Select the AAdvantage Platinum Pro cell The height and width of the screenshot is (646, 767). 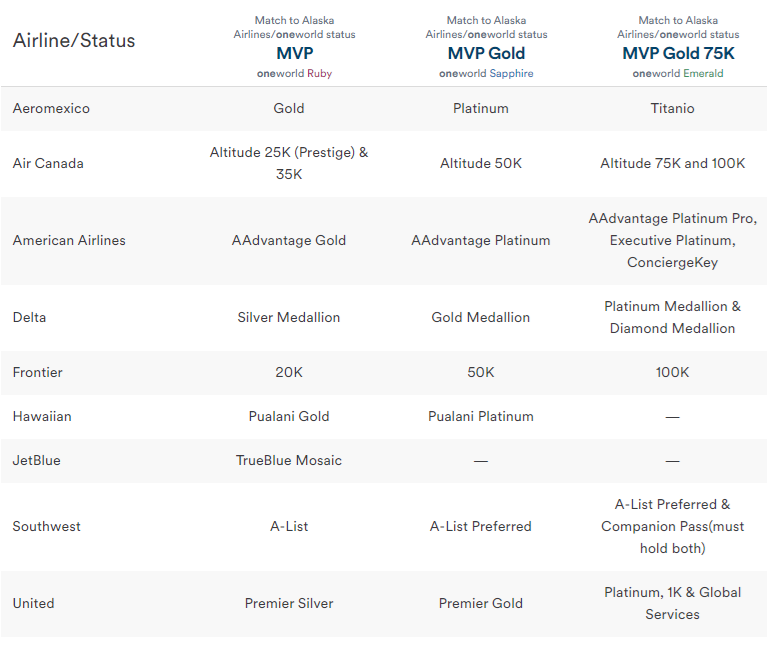[672, 240]
